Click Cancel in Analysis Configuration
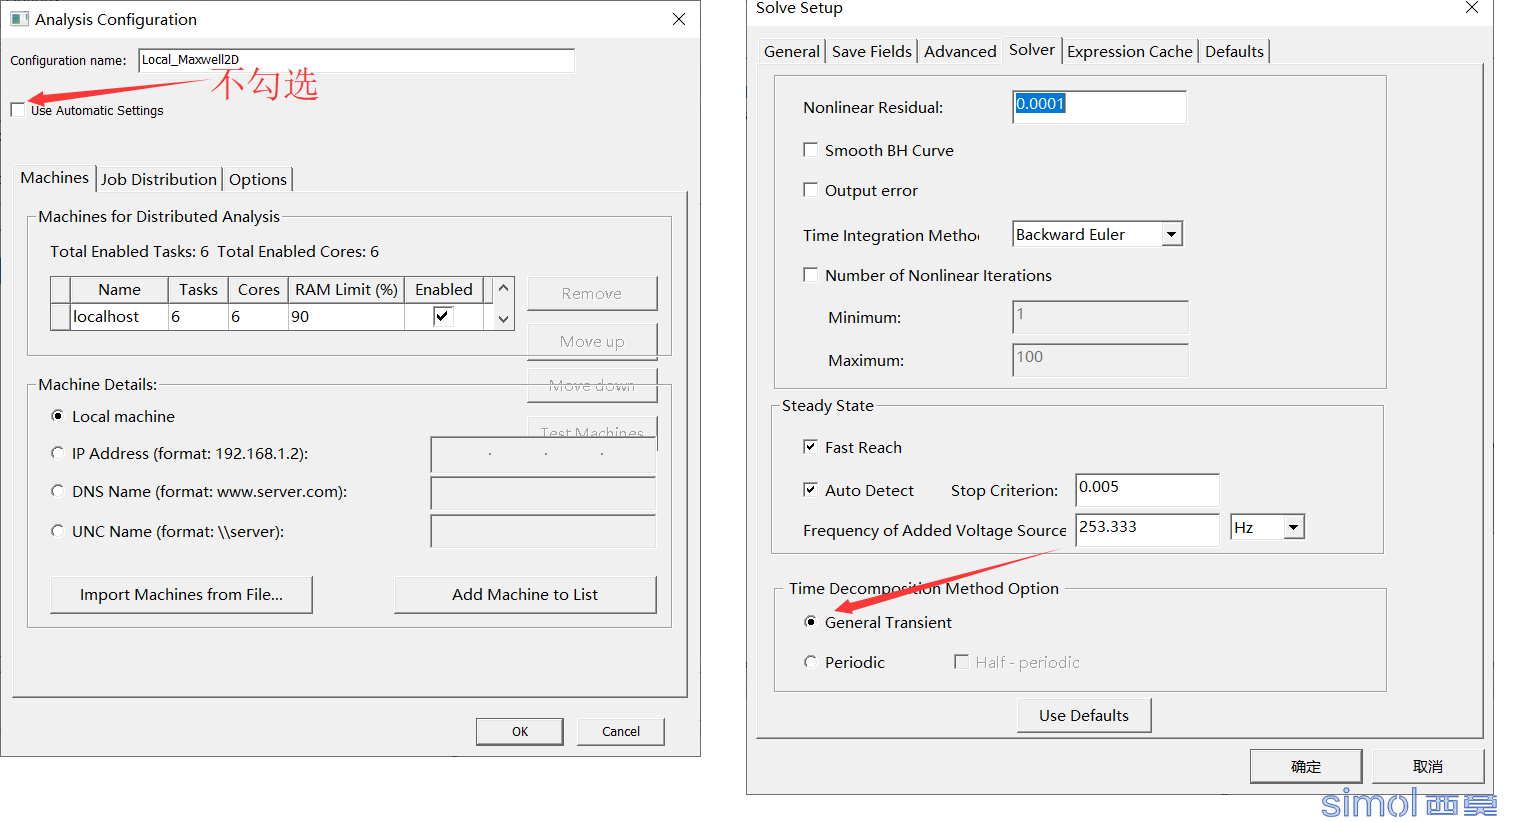Viewport: 1516px width, 822px height. pos(621,731)
